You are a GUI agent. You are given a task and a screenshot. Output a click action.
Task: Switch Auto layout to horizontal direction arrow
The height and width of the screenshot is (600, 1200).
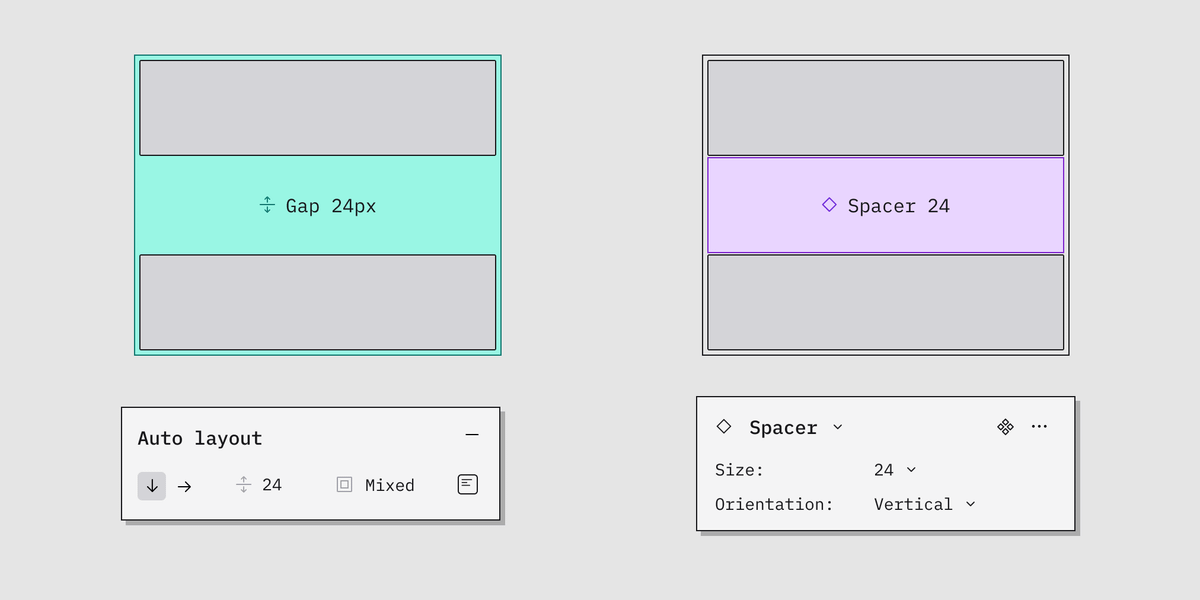pos(185,486)
